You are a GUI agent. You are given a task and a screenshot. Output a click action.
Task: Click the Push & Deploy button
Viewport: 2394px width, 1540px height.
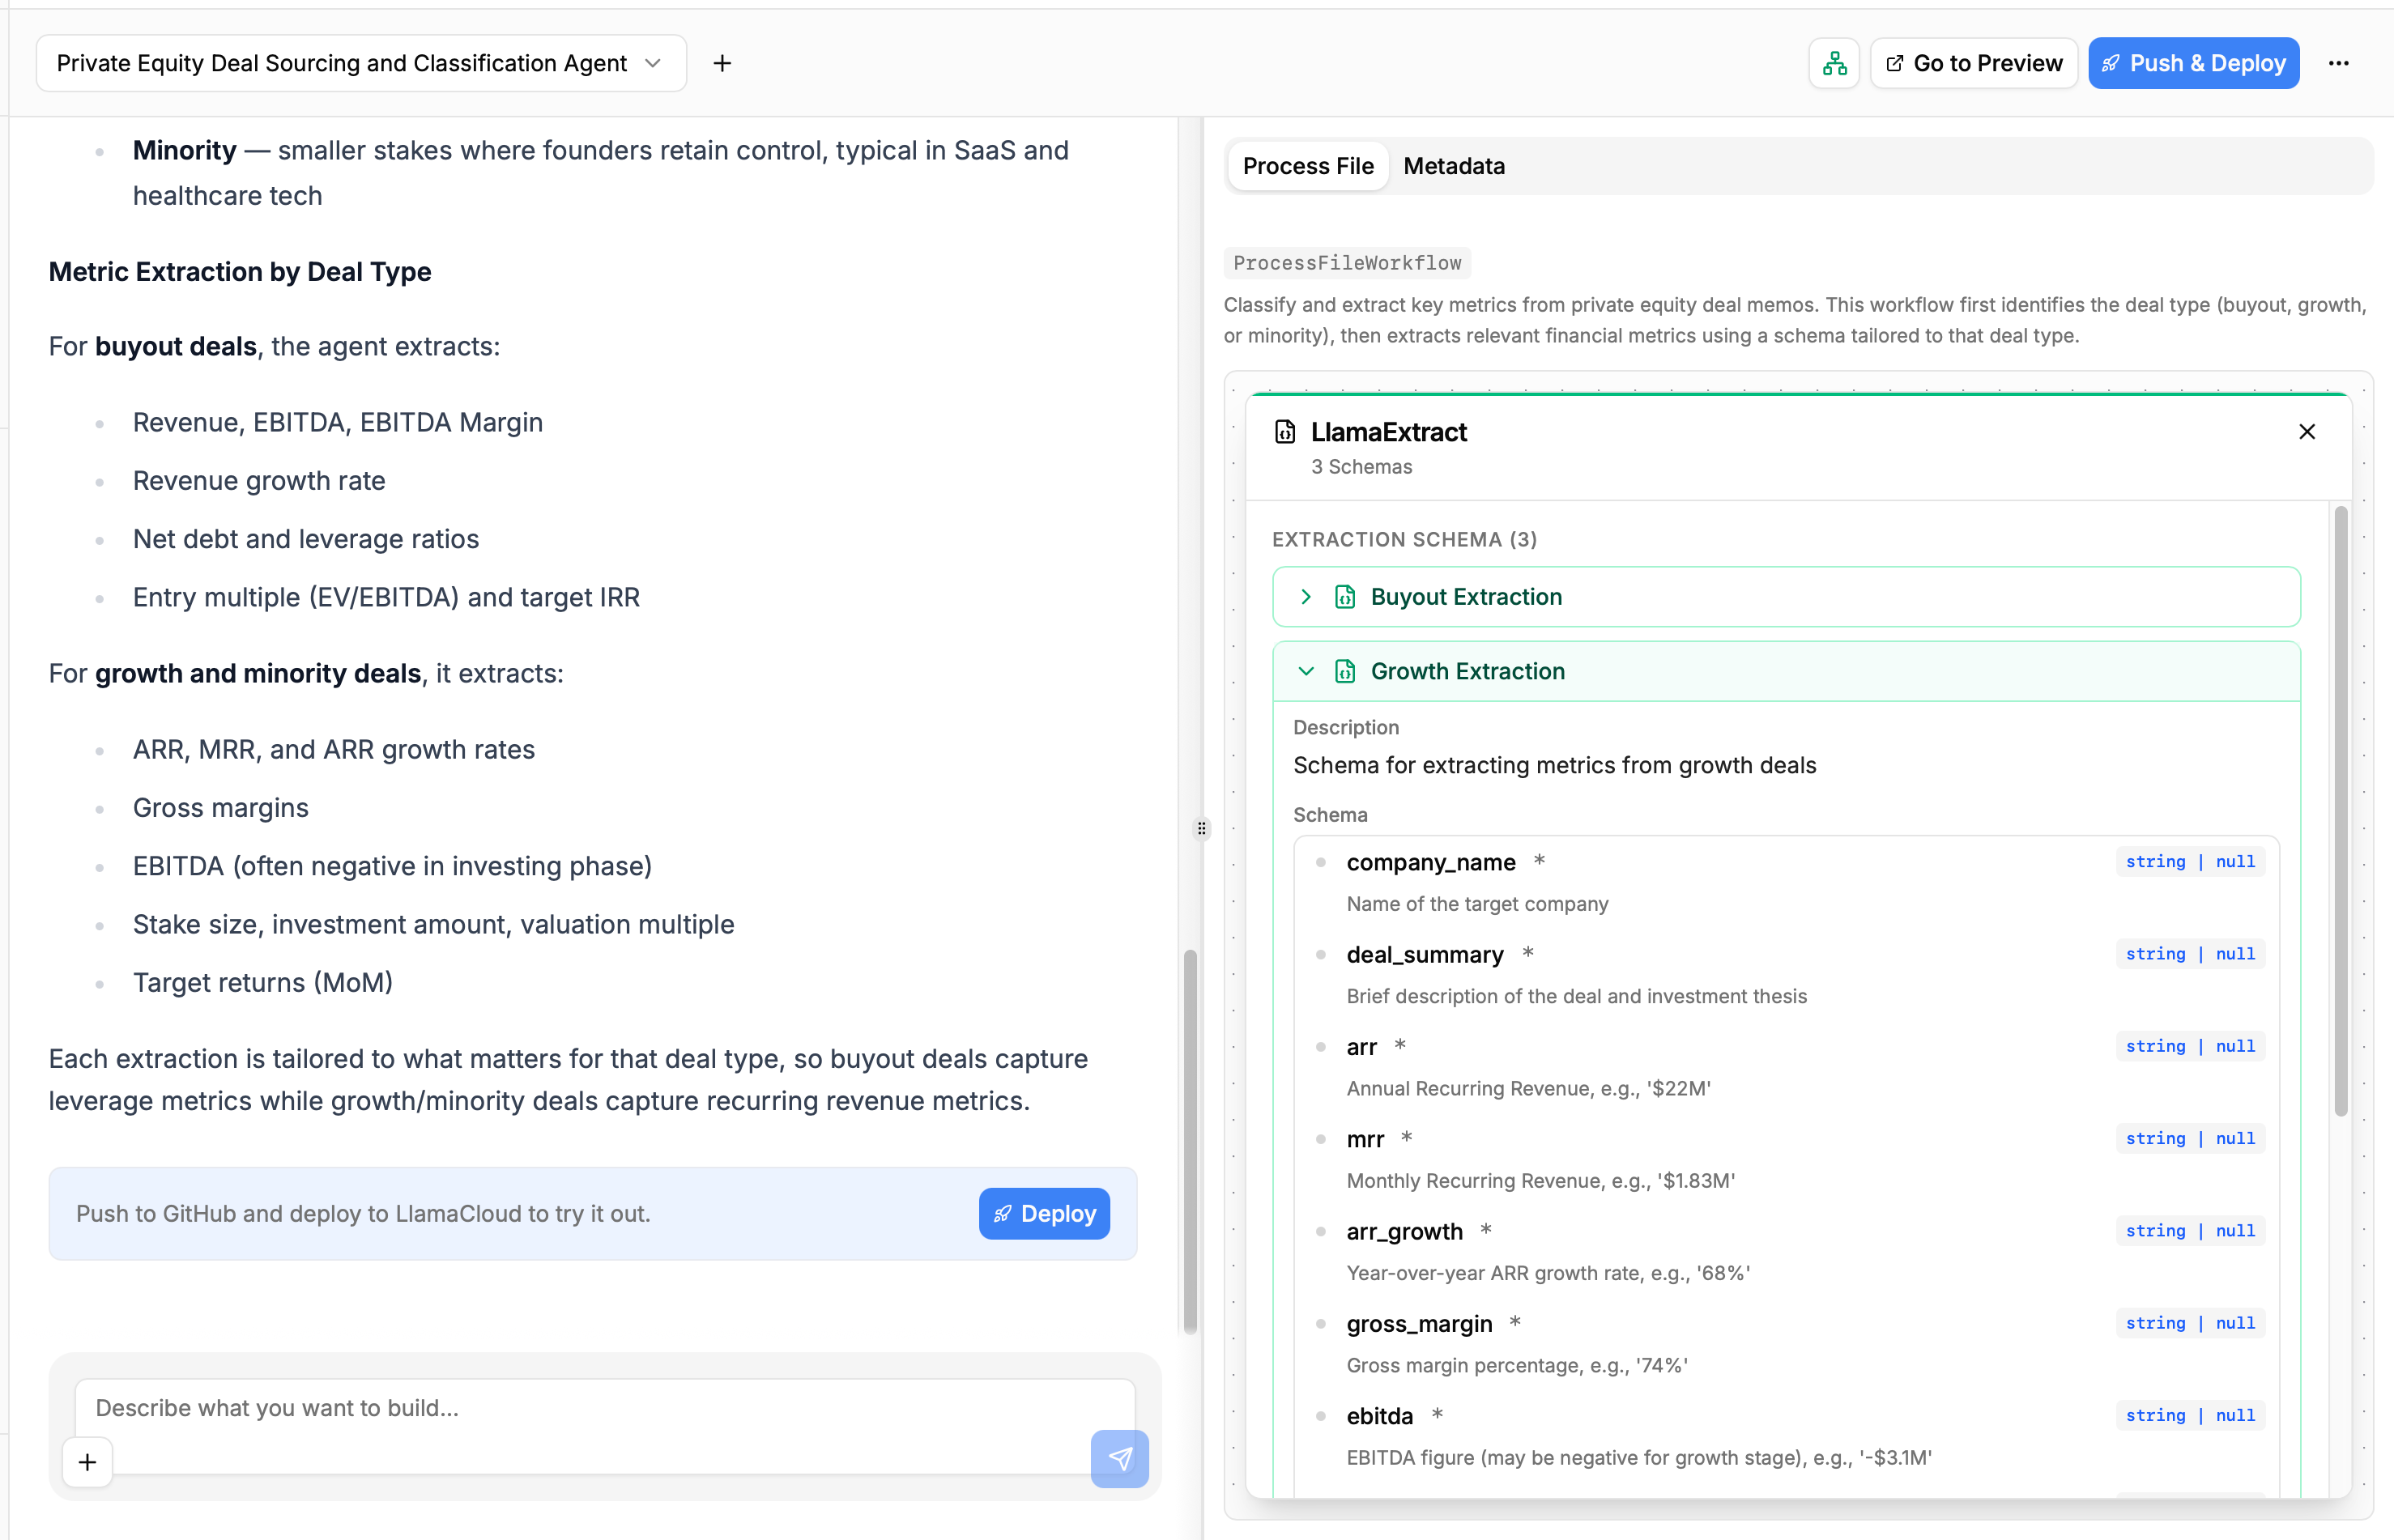2193,64
